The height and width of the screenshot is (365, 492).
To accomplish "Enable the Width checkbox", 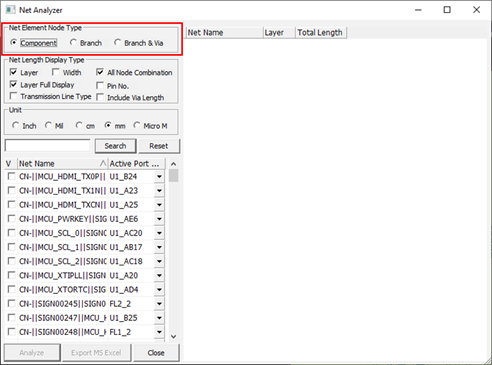I will point(56,72).
